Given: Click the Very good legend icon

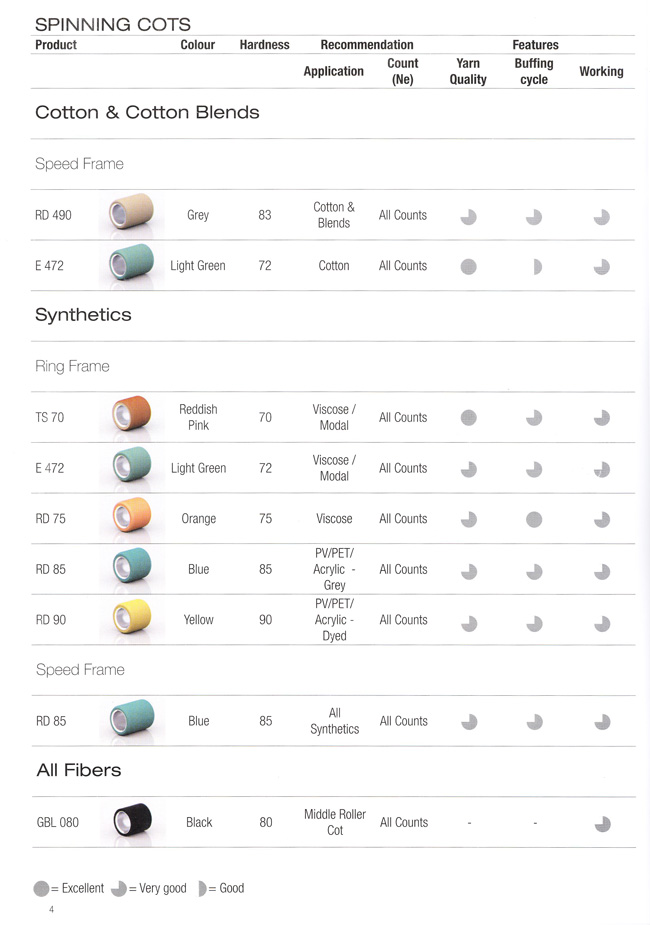Looking at the screenshot, I should pyautogui.click(x=119, y=888).
